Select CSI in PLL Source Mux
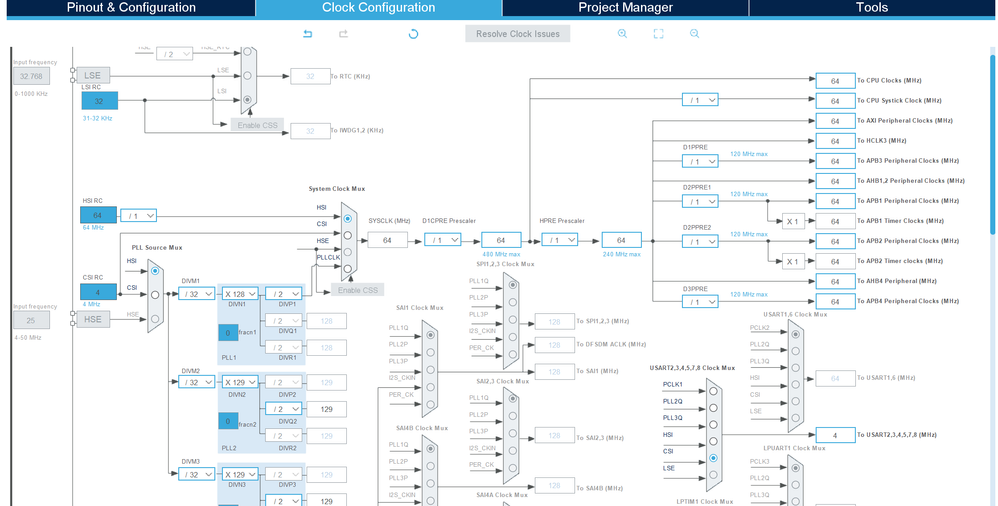This screenshot has width=998, height=506. (155, 295)
